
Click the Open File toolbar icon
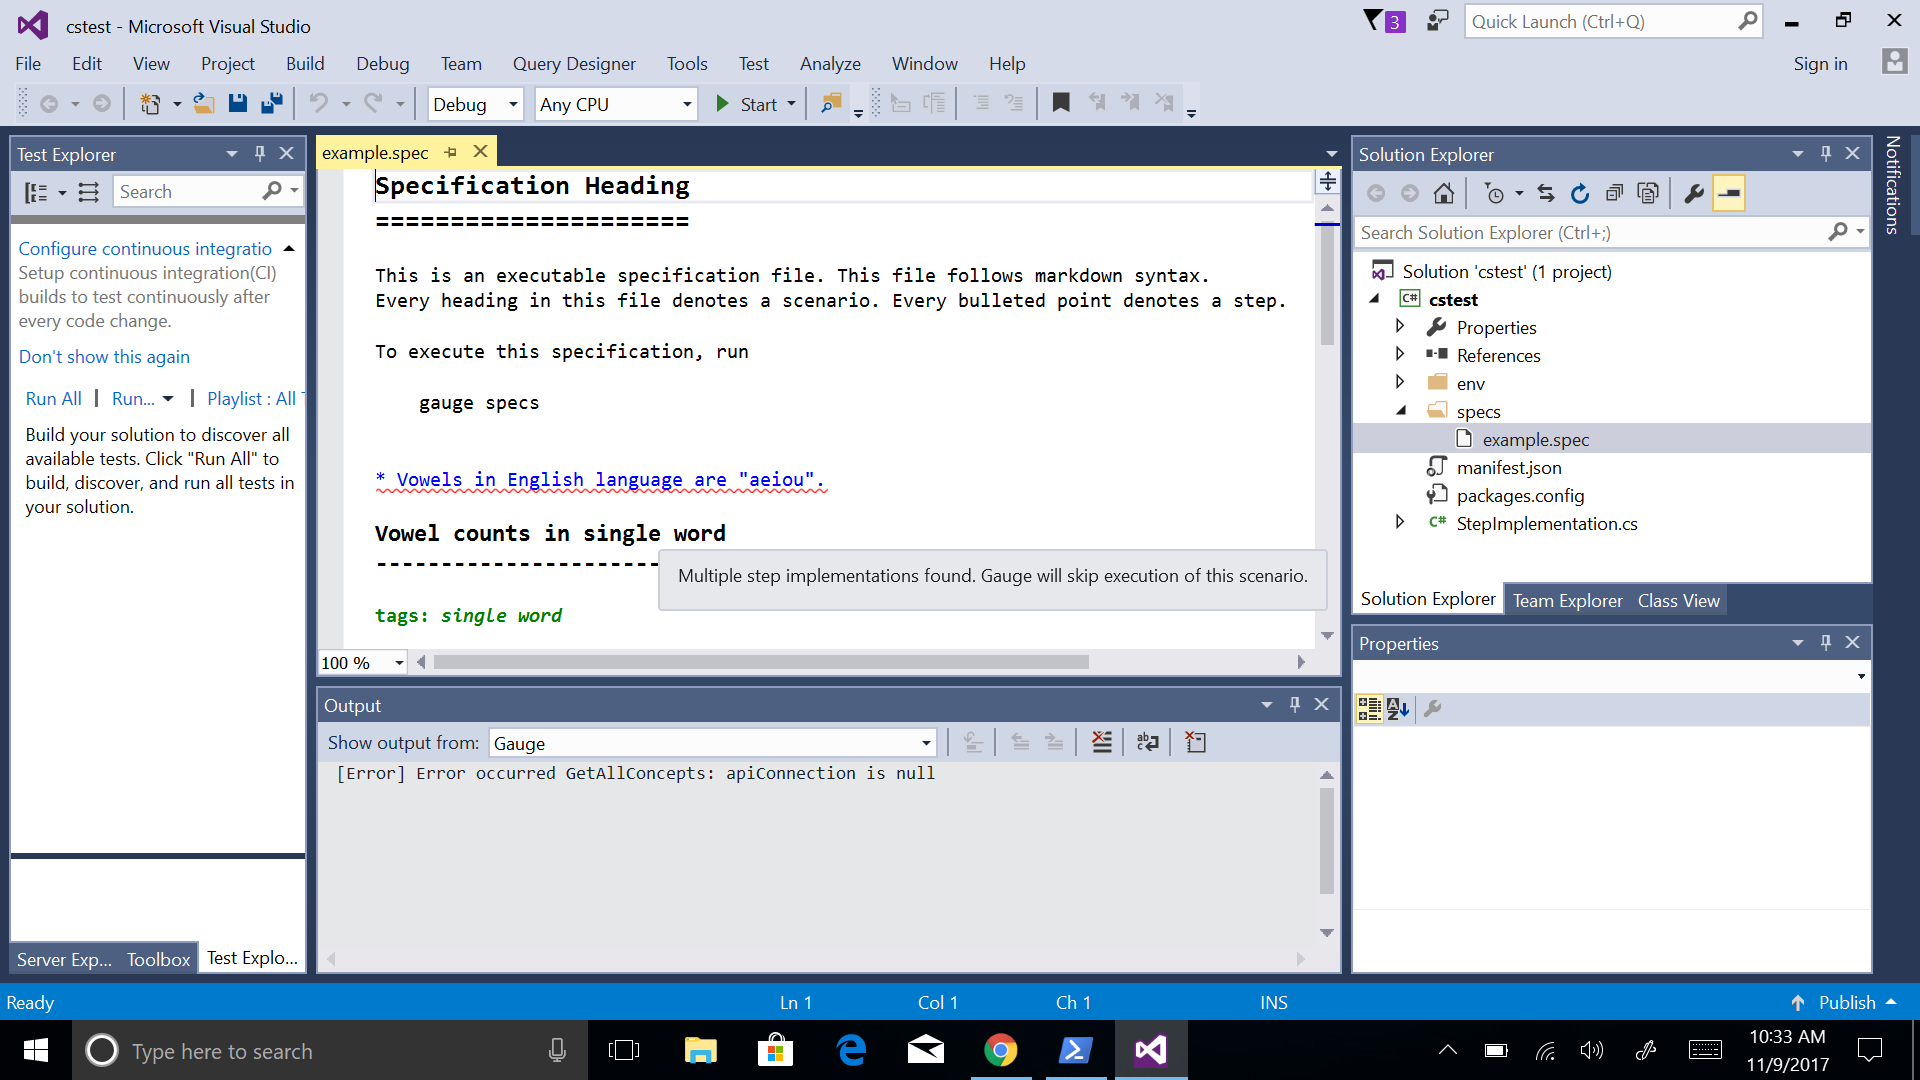204,103
